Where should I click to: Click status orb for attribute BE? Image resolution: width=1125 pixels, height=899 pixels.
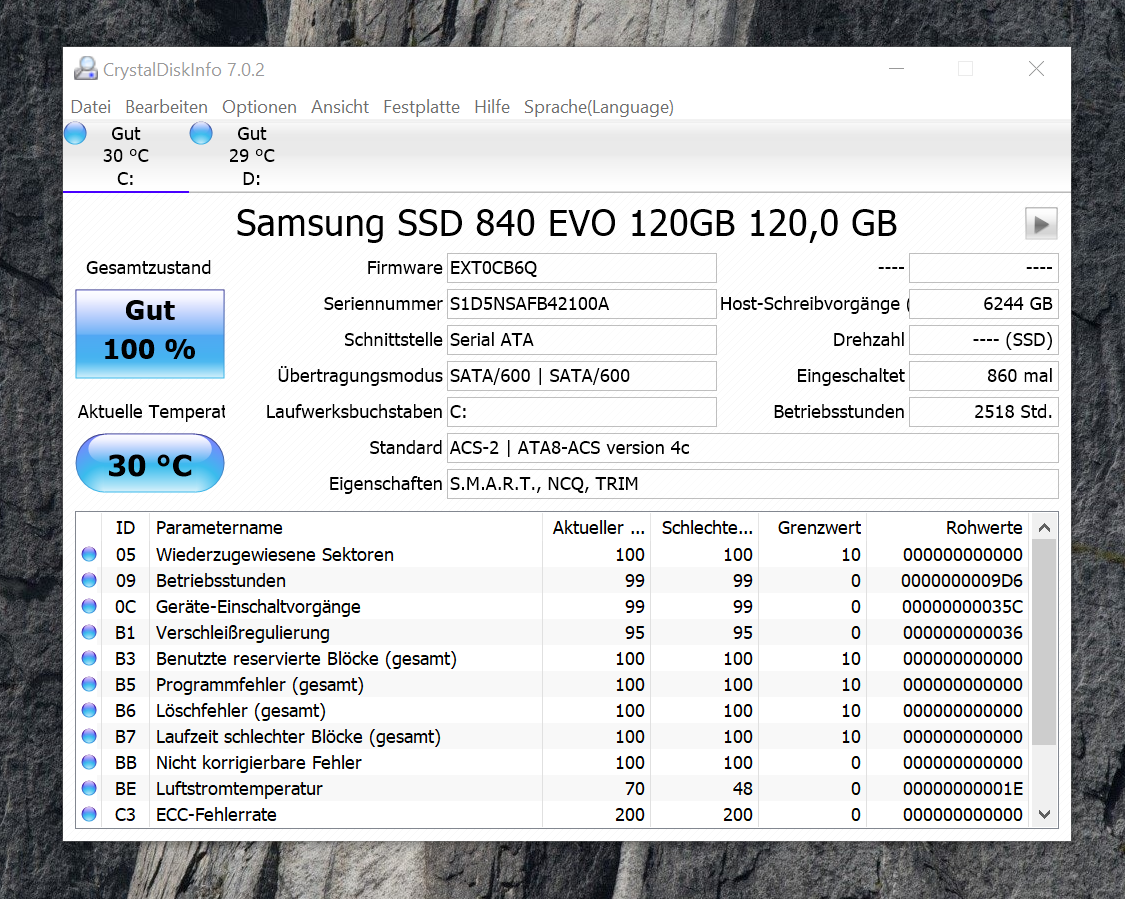point(89,788)
